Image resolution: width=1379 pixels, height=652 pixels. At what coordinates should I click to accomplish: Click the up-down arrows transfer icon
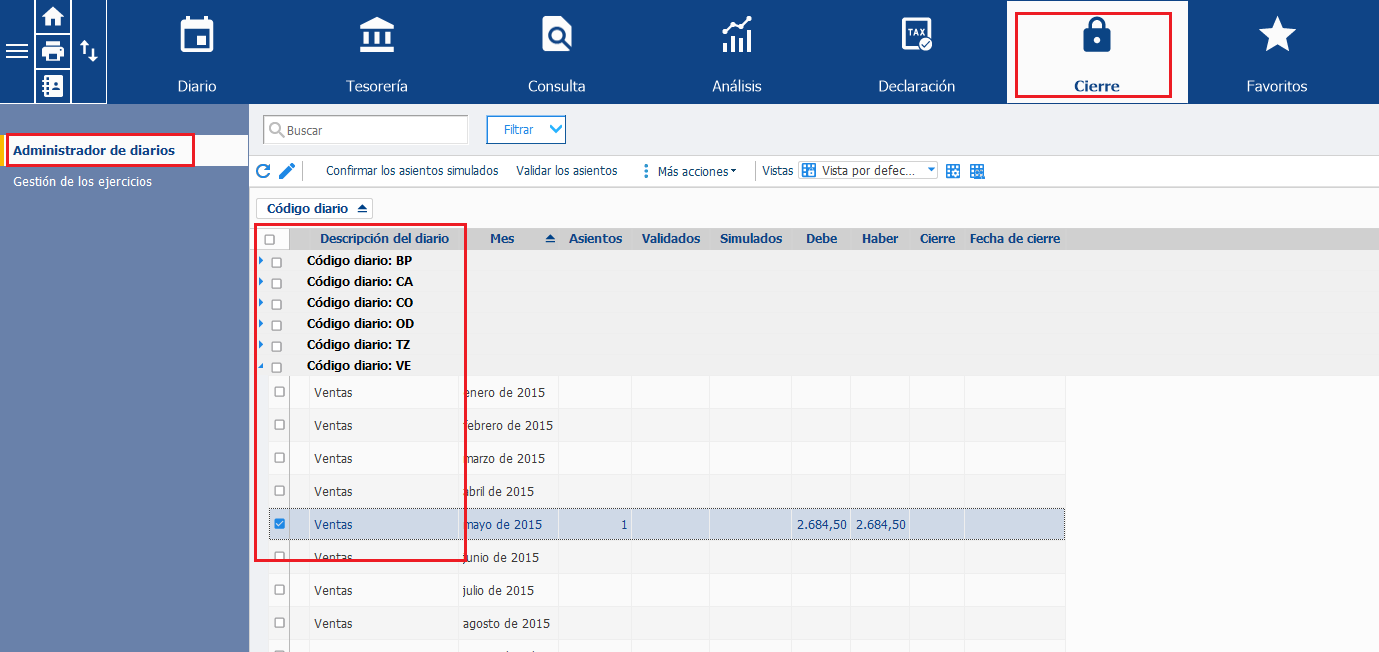pyautogui.click(x=89, y=51)
